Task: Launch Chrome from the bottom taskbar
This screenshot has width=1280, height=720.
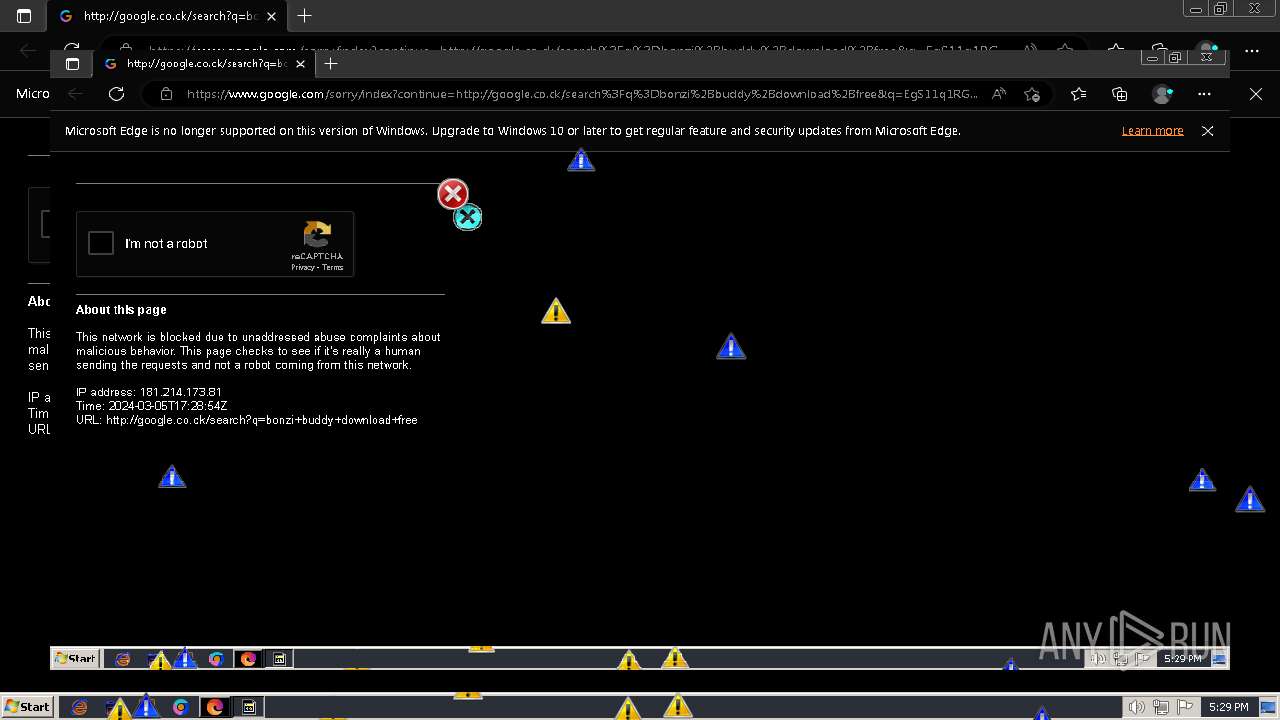Action: tap(181, 707)
